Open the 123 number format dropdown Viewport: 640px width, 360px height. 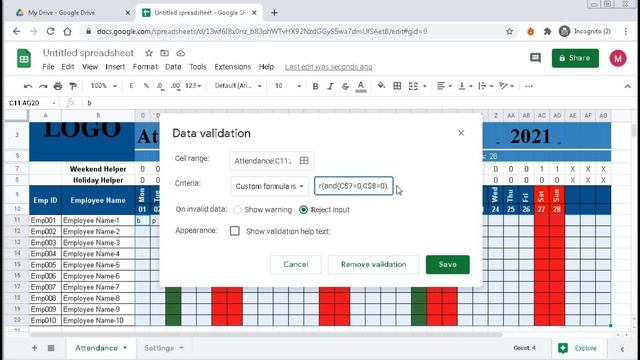(193, 86)
